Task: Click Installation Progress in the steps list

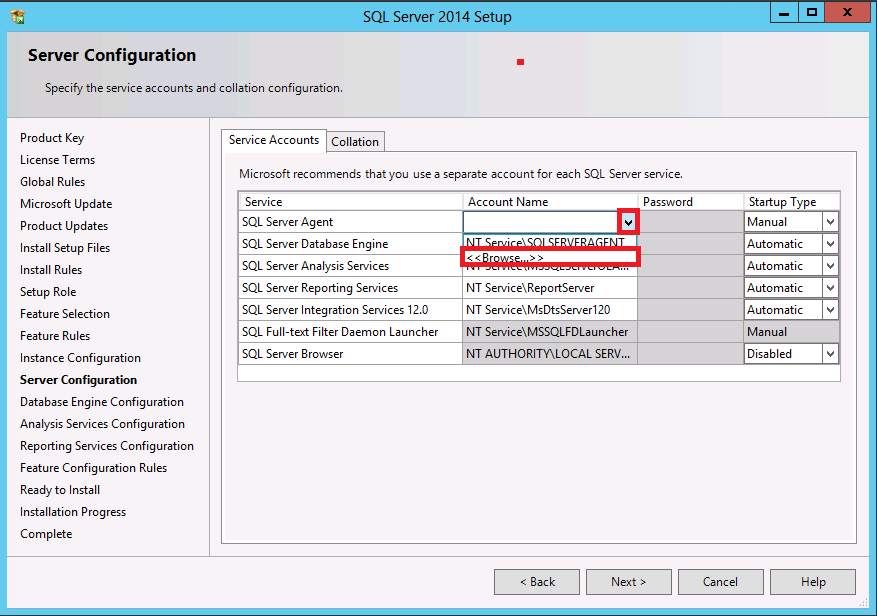Action: tap(73, 512)
